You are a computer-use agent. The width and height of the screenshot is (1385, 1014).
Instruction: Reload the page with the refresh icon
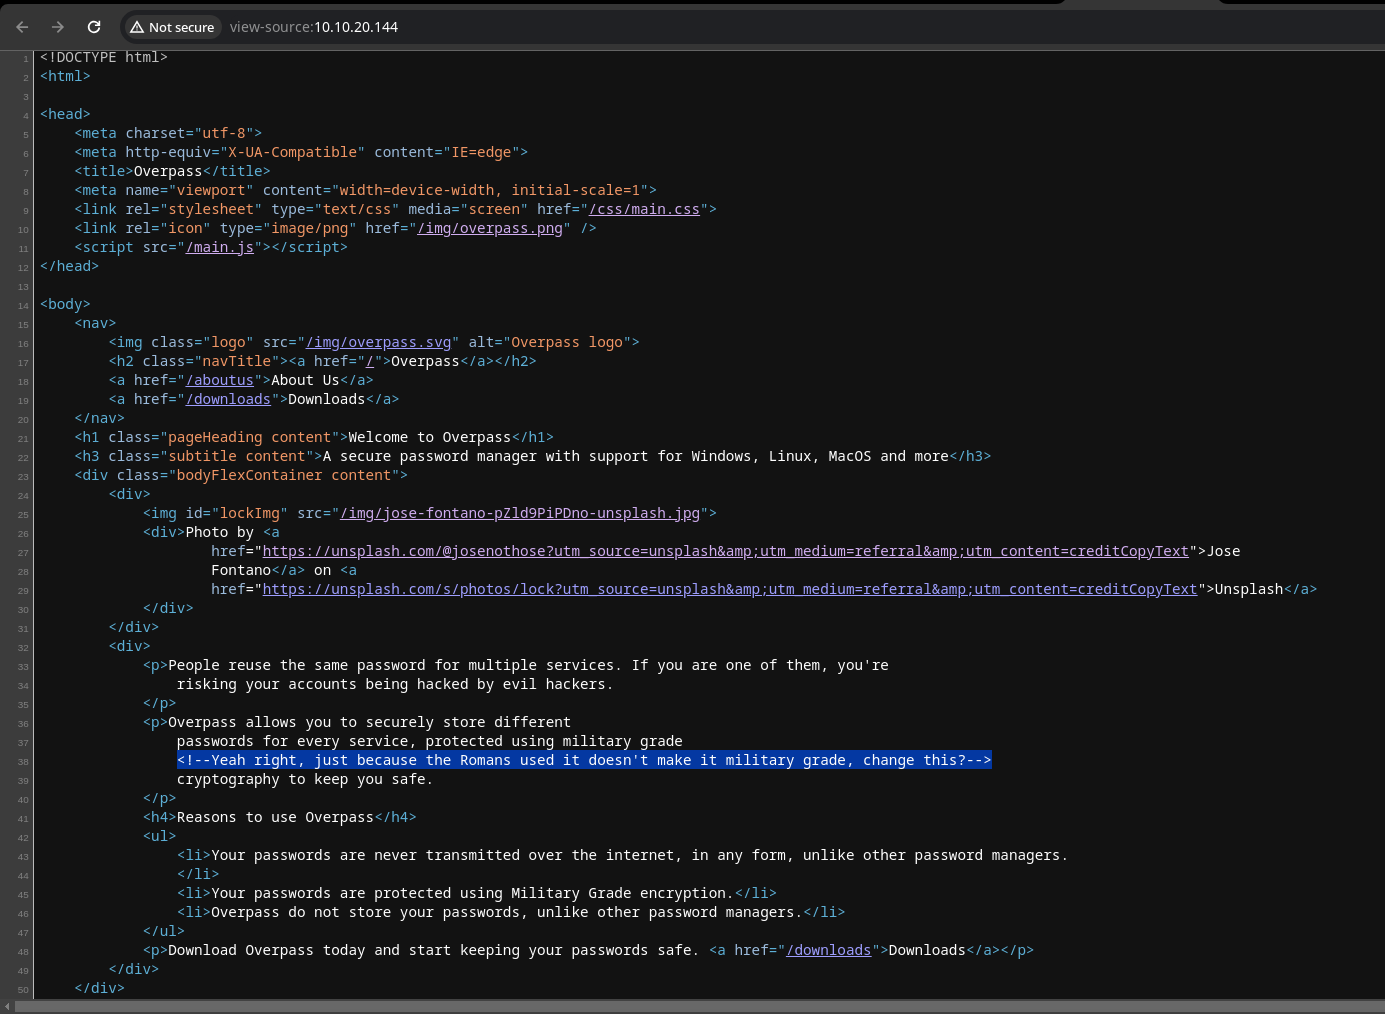94,27
